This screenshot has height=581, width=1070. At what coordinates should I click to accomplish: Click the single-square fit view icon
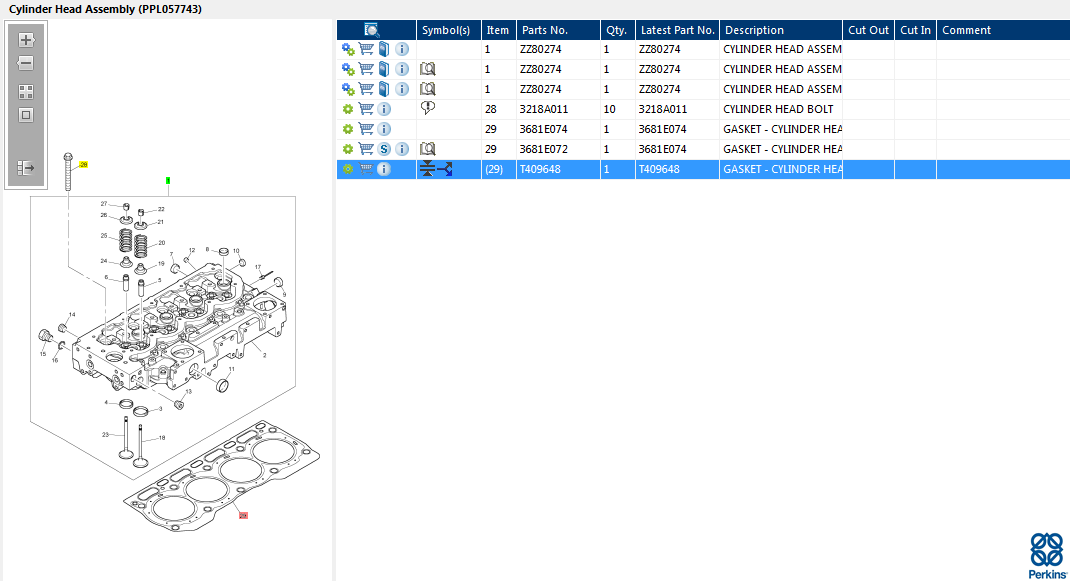tap(26, 115)
